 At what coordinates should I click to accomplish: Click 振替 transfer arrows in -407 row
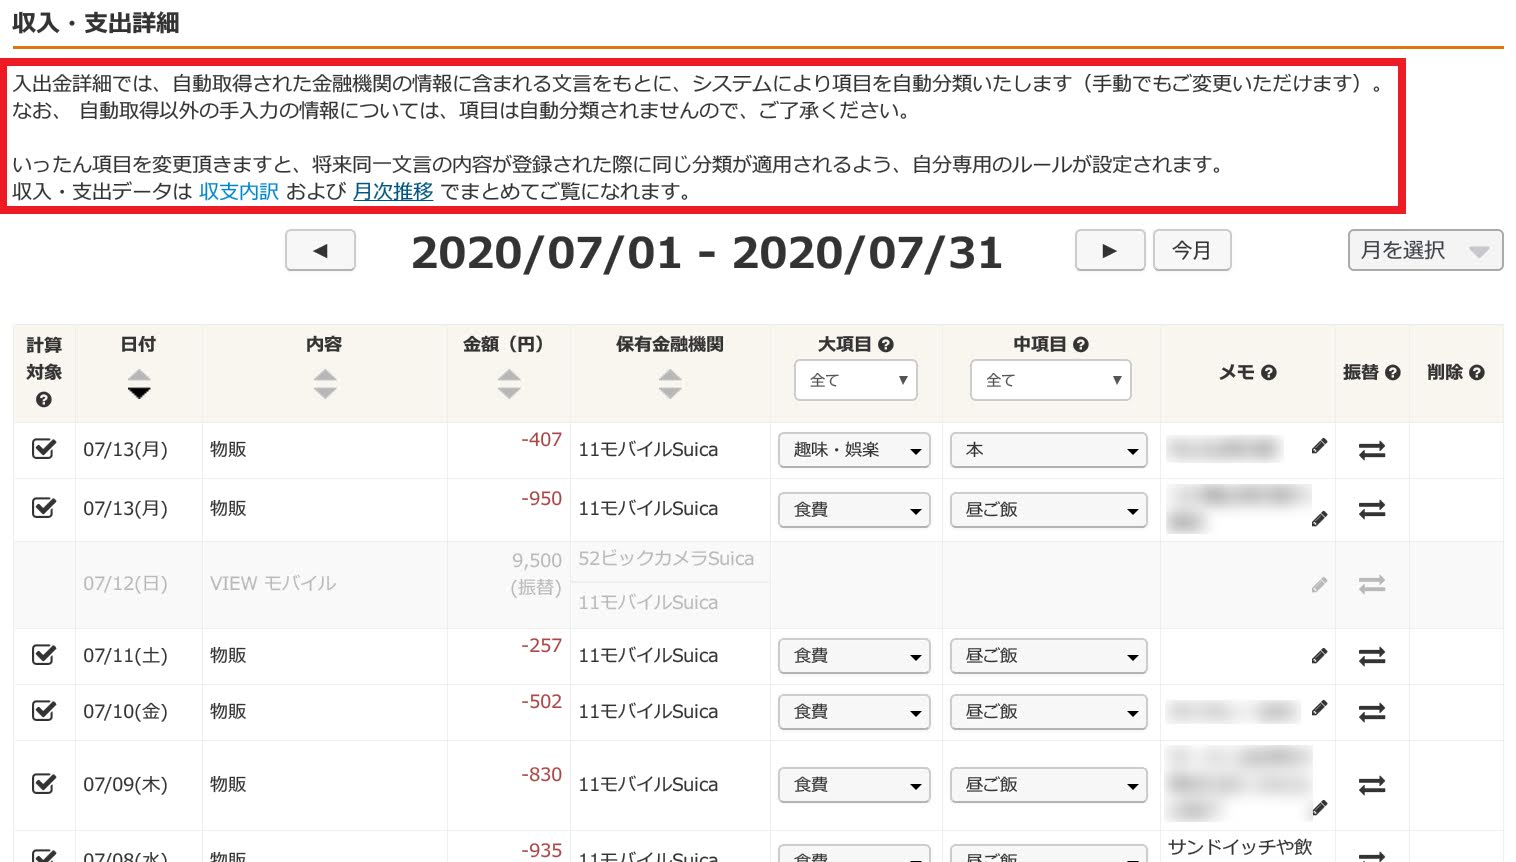[x=1372, y=451]
